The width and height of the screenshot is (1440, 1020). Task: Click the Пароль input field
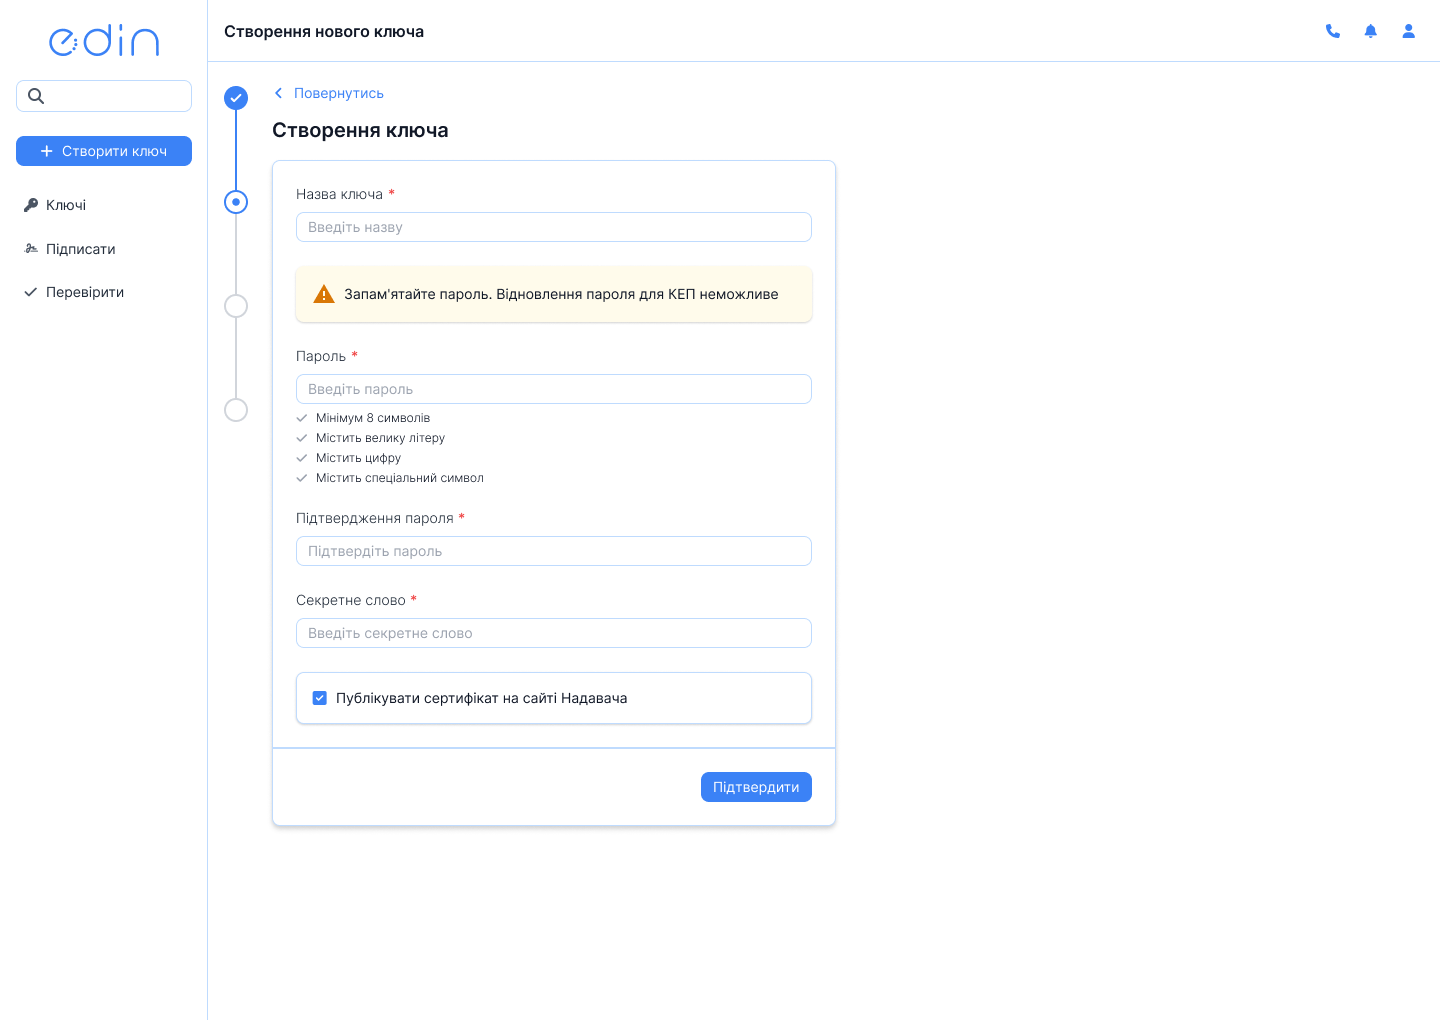click(553, 389)
